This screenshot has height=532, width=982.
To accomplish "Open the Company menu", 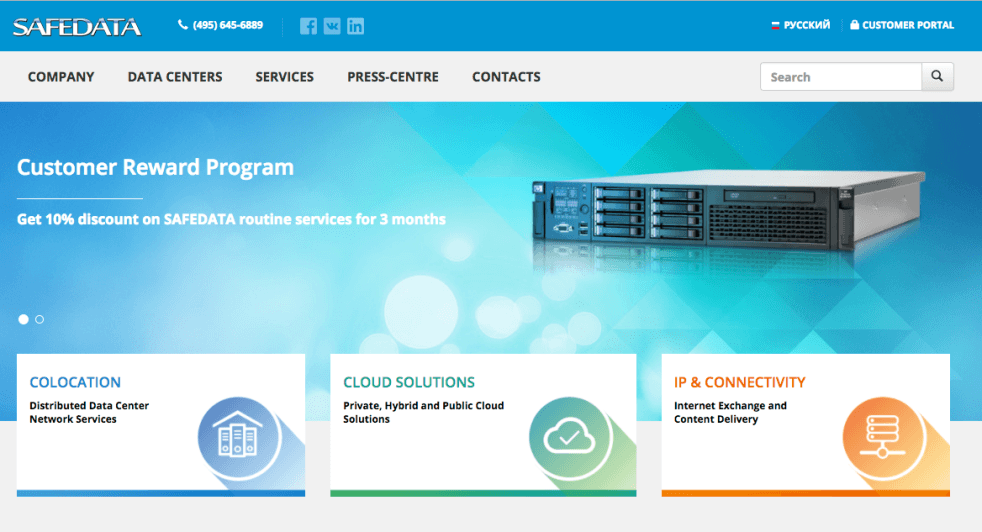I will point(61,77).
